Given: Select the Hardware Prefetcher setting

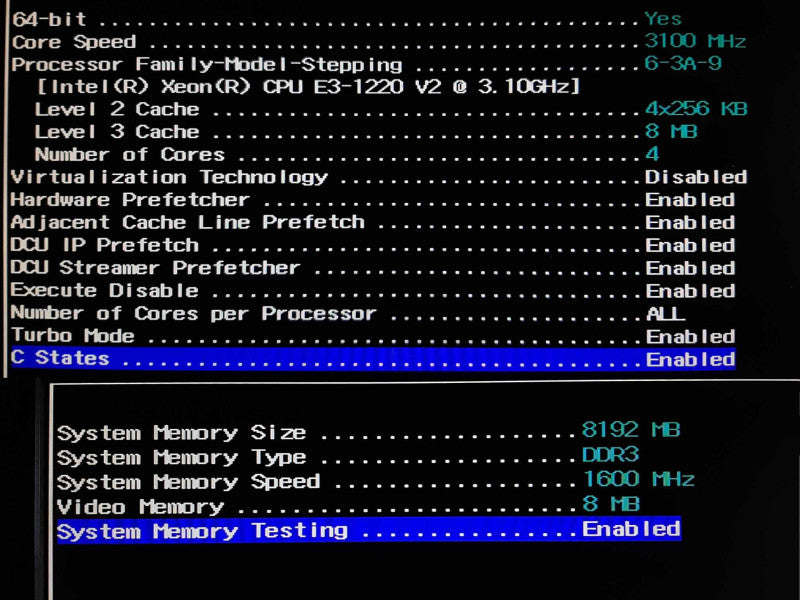Looking at the screenshot, I should pyautogui.click(x=373, y=199).
